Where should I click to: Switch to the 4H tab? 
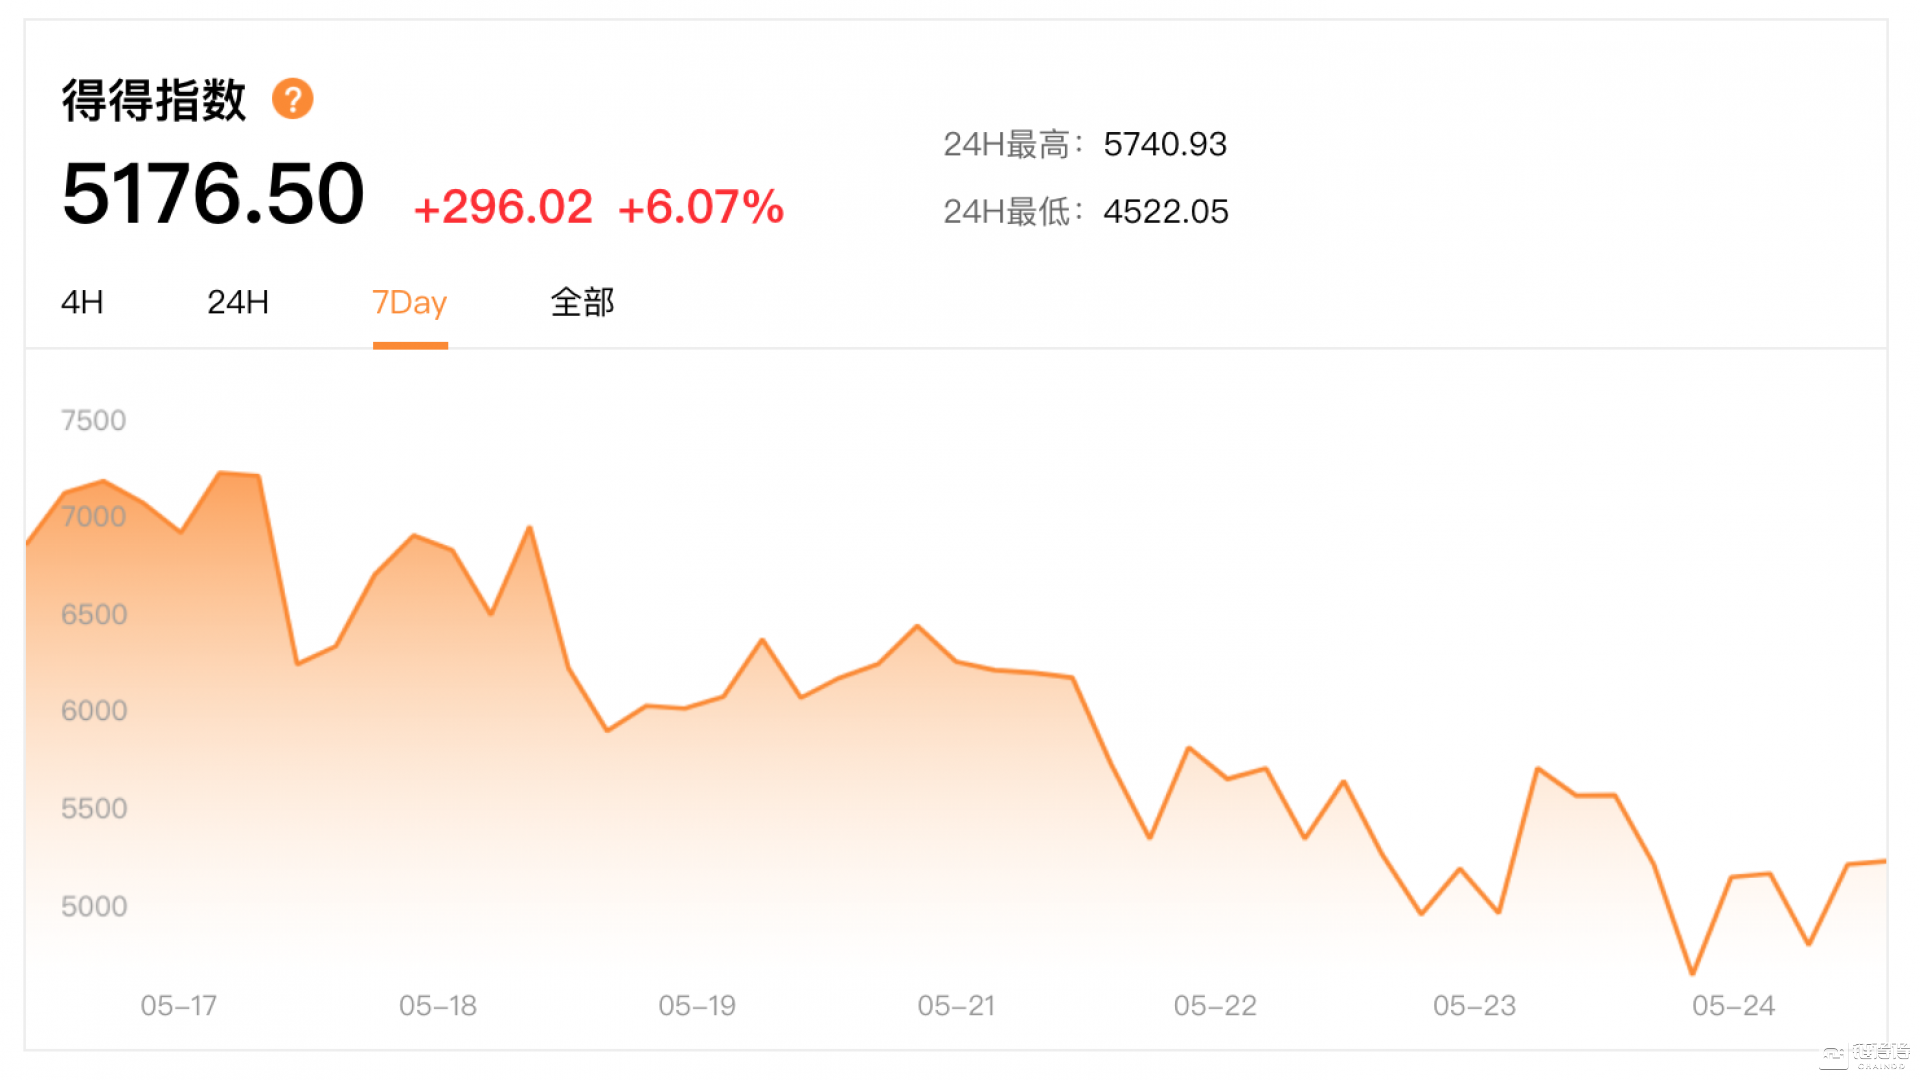[x=82, y=302]
